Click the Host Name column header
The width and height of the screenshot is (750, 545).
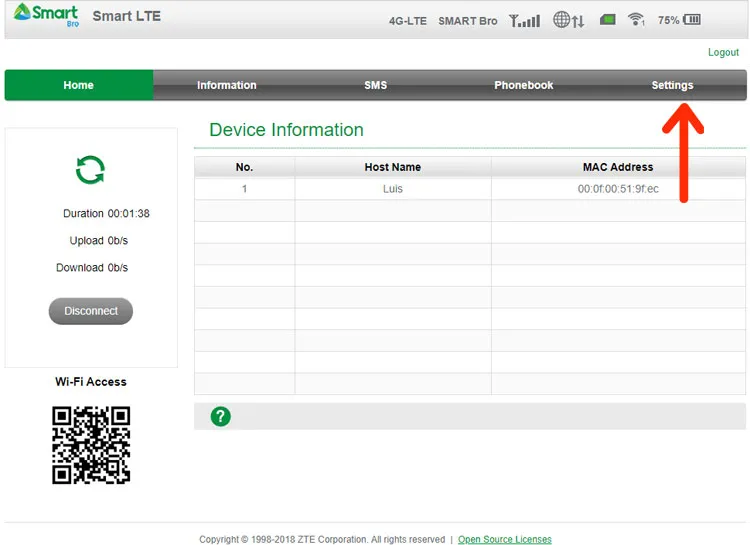(393, 167)
